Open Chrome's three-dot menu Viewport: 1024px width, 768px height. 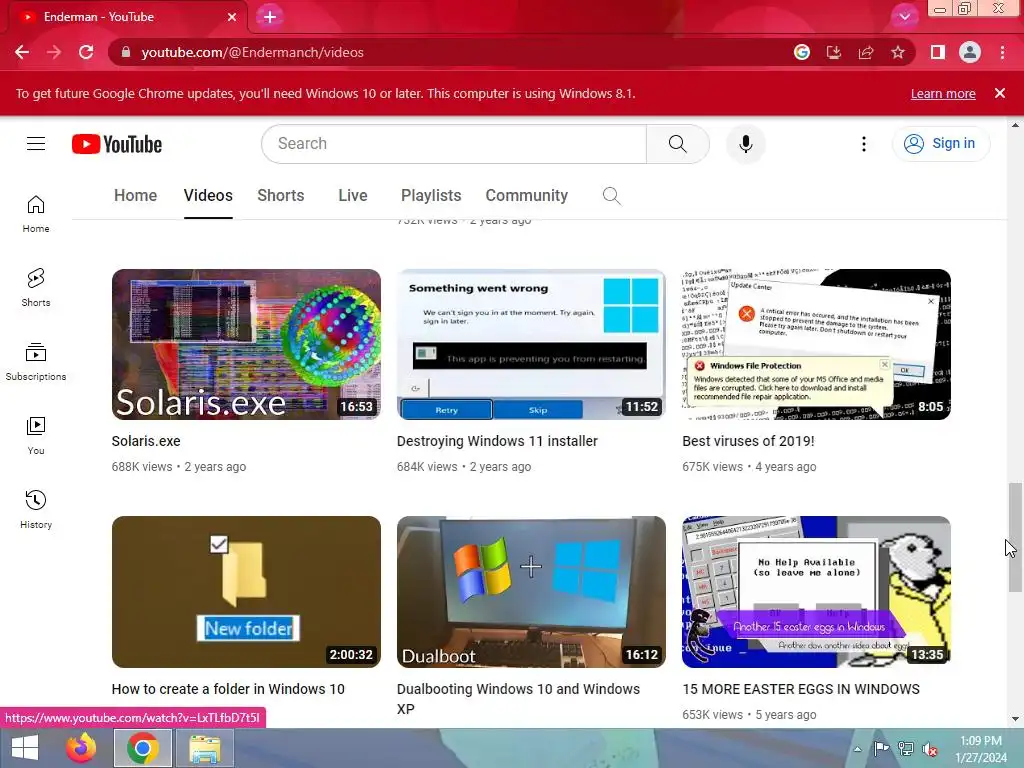pos(1002,52)
